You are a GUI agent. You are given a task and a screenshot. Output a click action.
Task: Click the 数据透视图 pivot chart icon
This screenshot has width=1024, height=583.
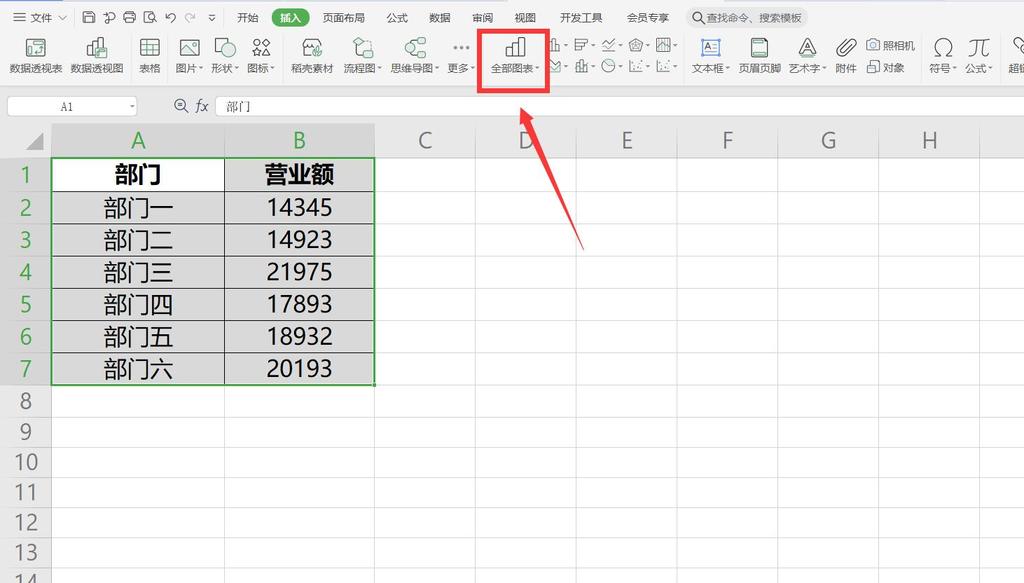pos(97,56)
